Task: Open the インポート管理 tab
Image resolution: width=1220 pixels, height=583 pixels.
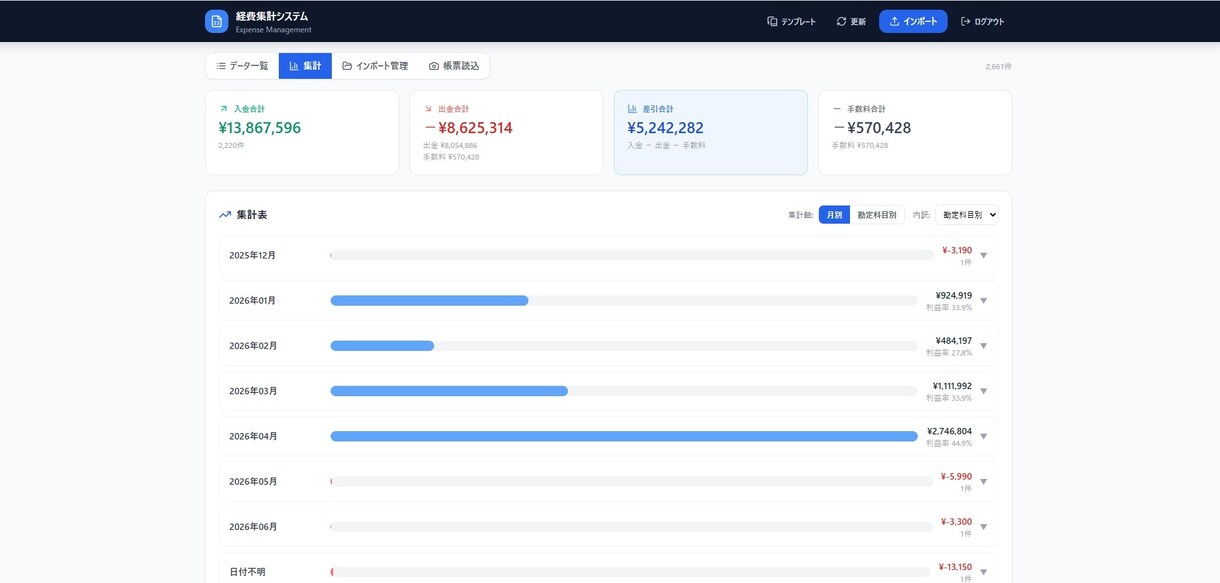Action: coord(375,66)
